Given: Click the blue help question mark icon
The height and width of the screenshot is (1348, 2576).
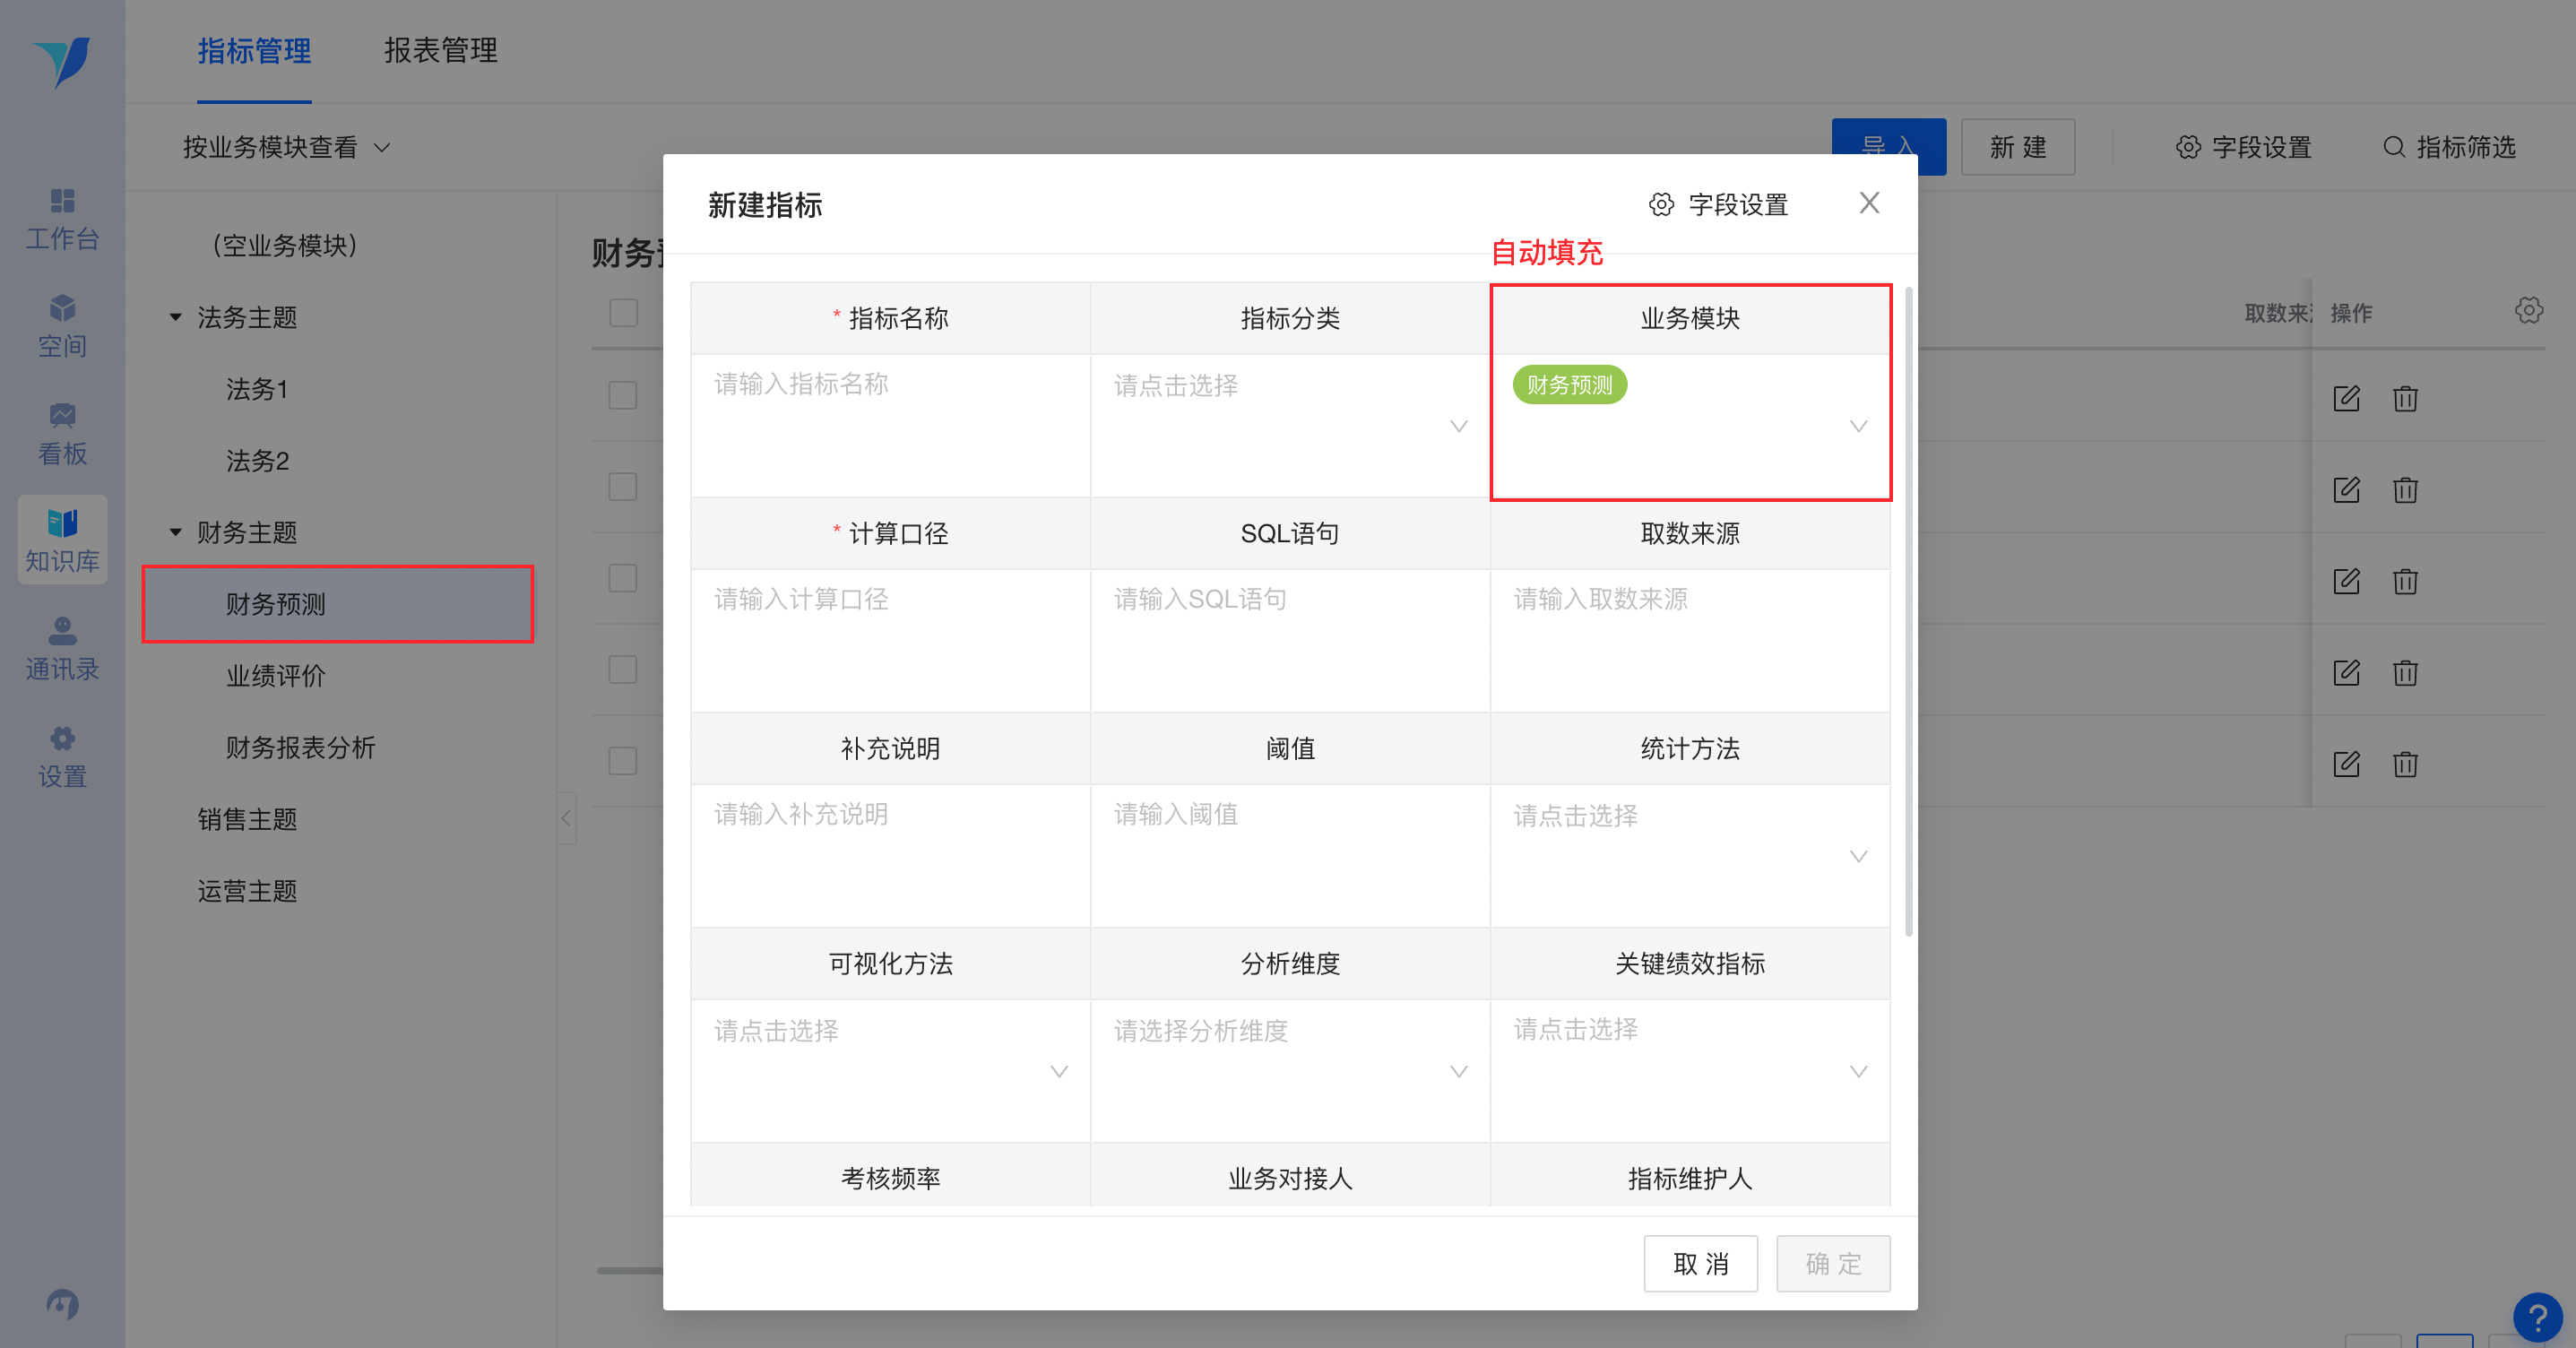Looking at the screenshot, I should point(2537,1317).
